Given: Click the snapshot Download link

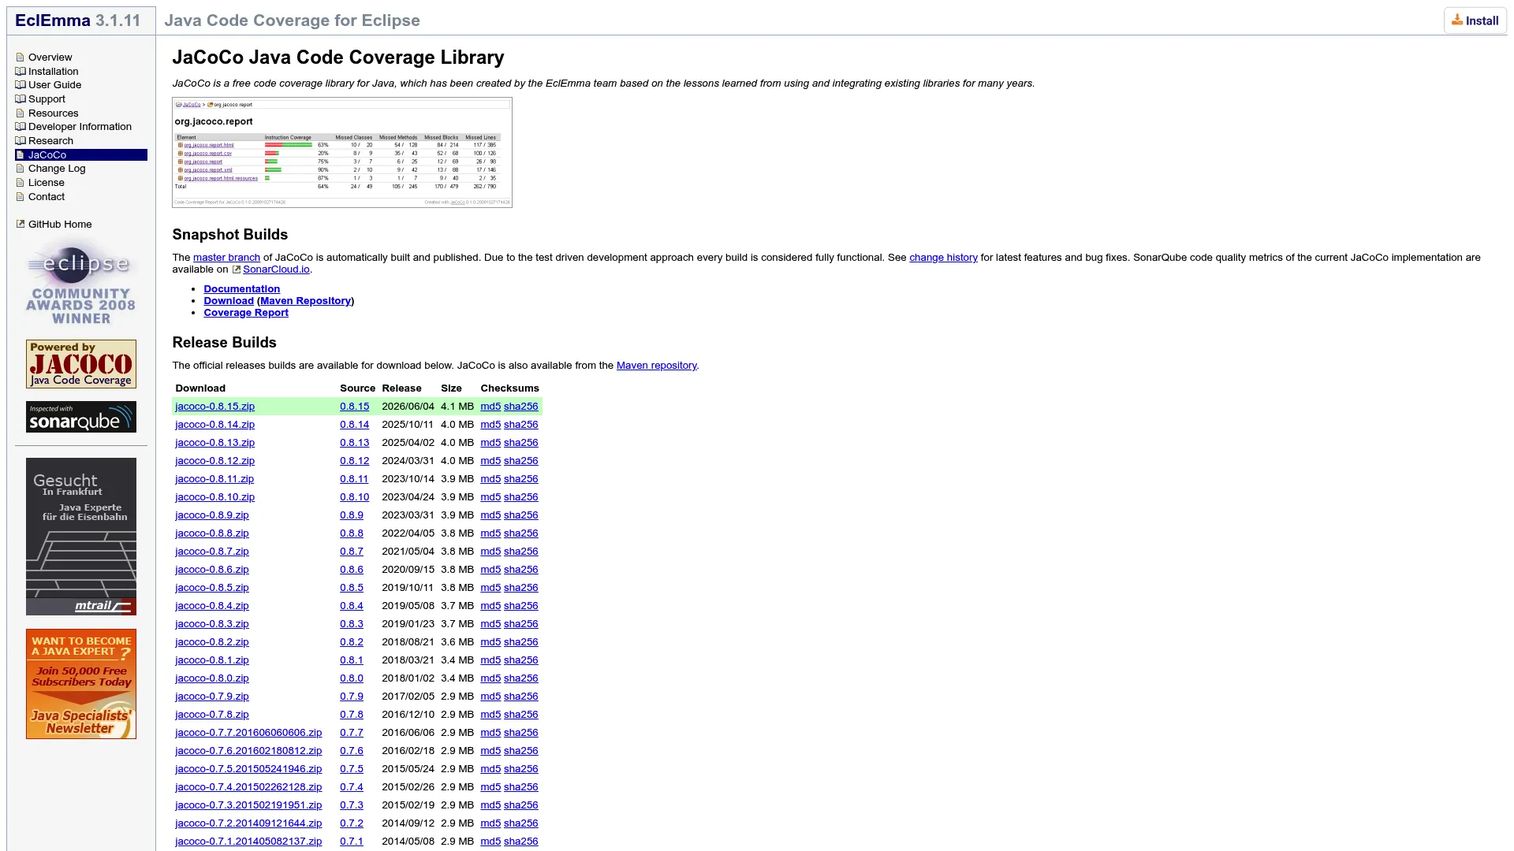Looking at the screenshot, I should click(x=228, y=301).
